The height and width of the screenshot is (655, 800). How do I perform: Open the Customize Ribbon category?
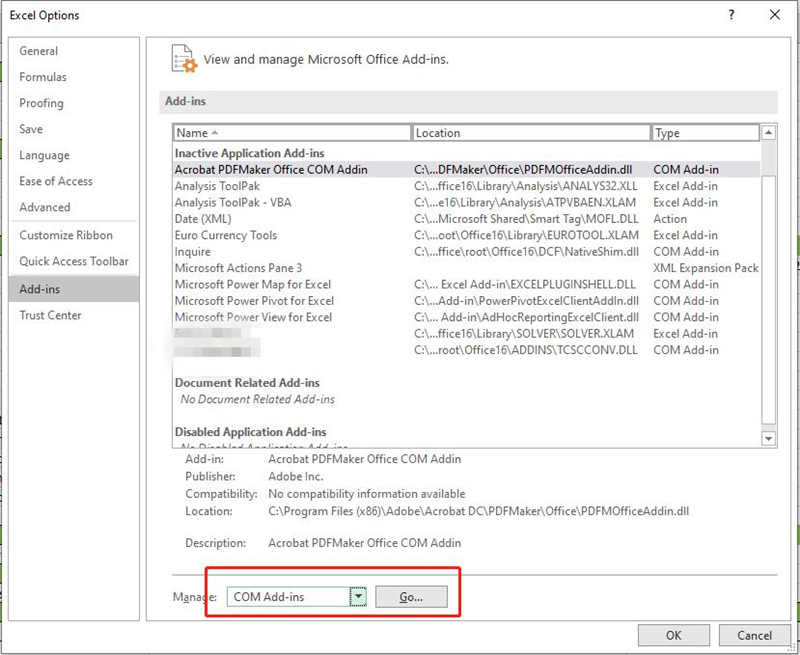click(x=66, y=235)
